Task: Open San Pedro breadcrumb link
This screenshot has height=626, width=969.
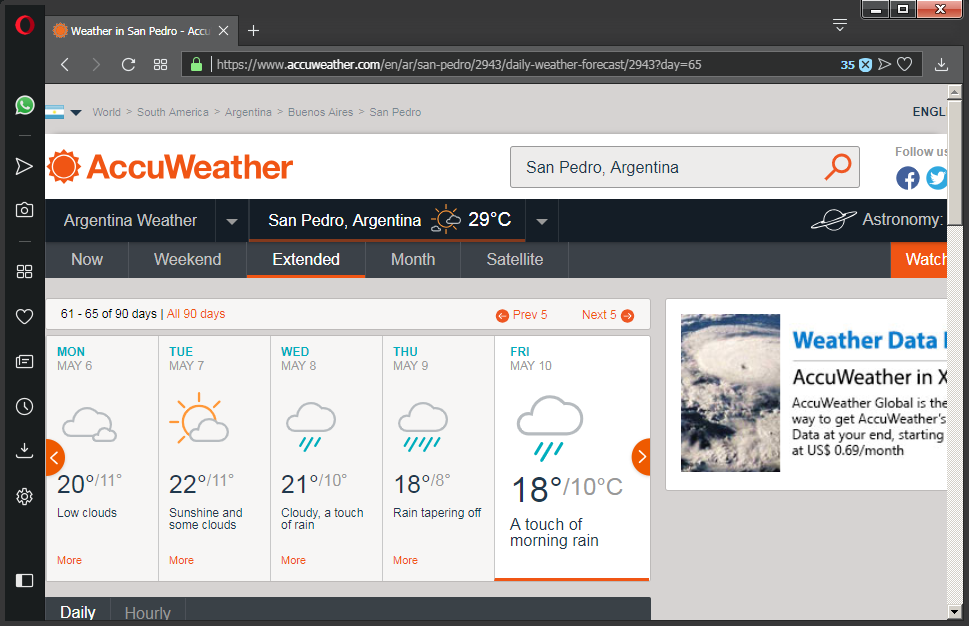Action: [395, 112]
